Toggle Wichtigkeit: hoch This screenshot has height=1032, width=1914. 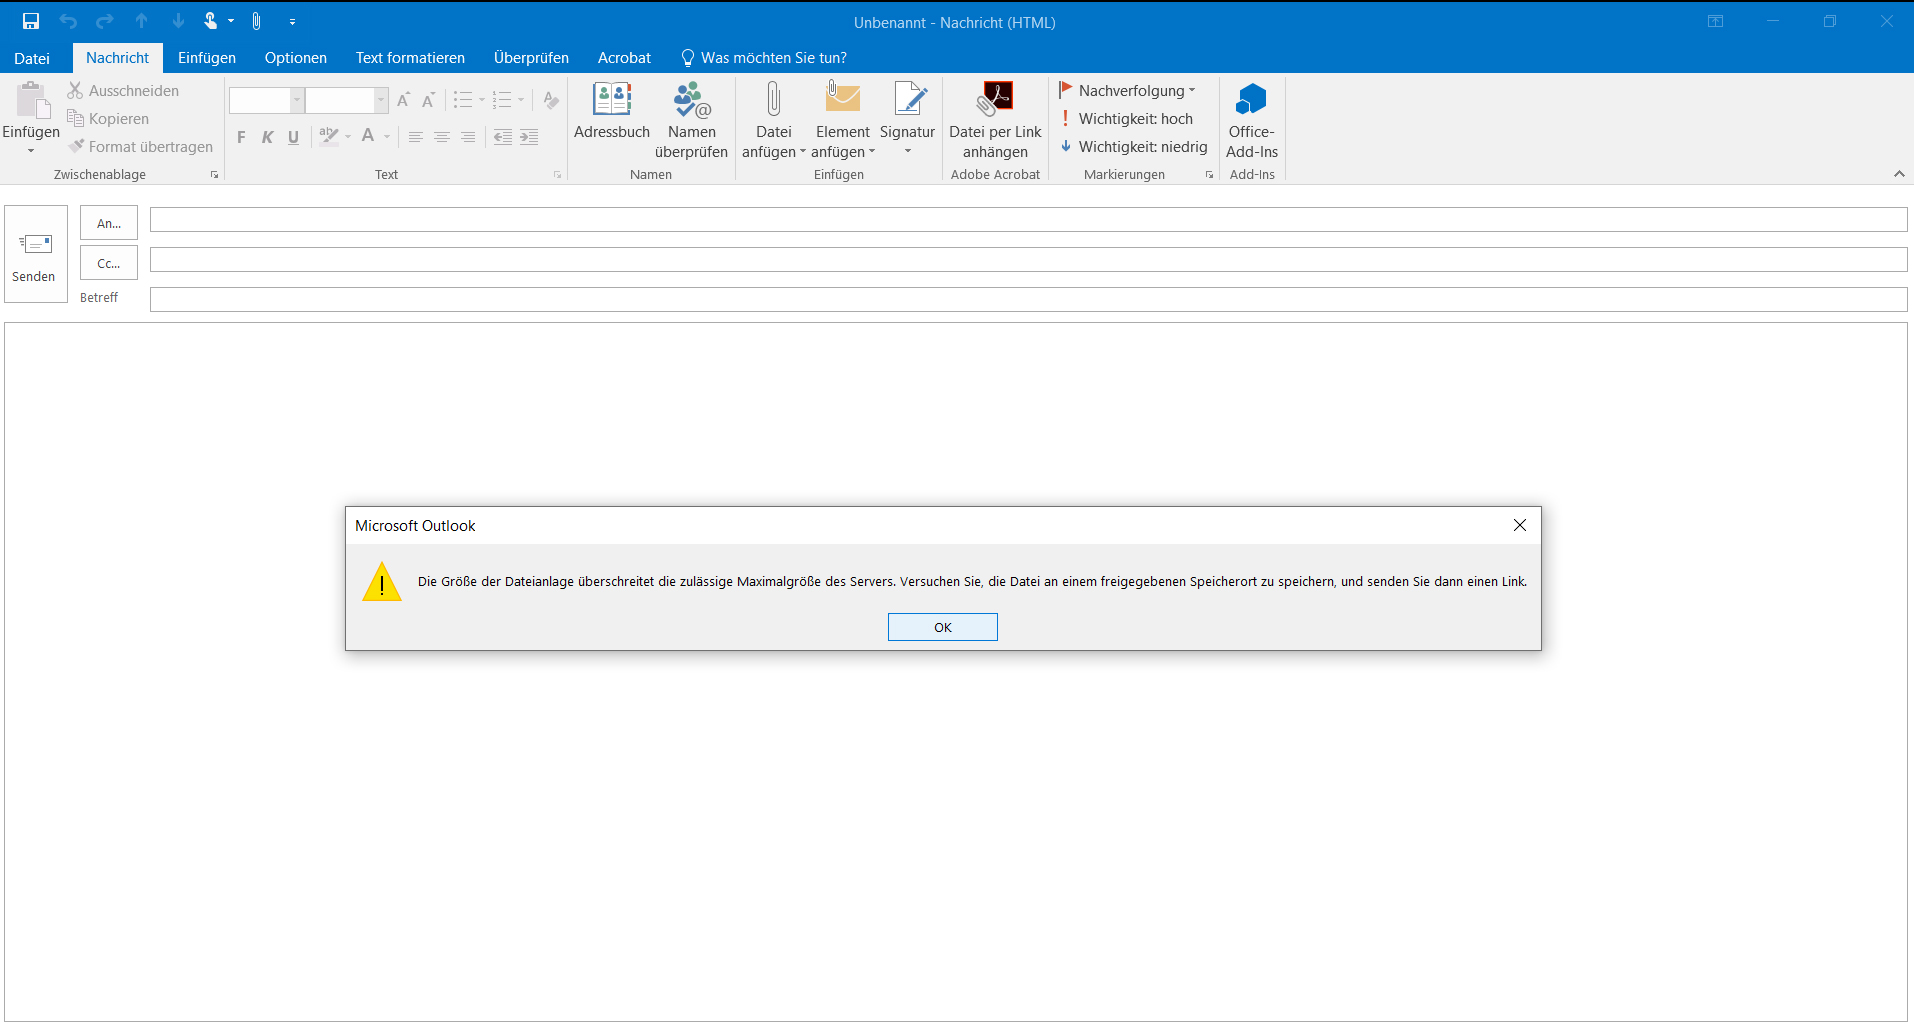(1126, 119)
